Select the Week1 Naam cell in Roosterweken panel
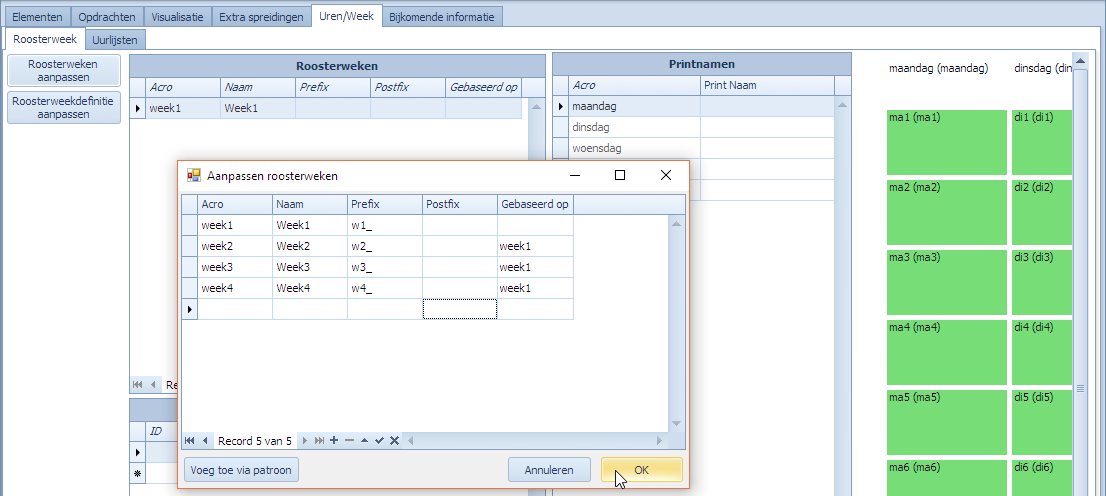1106x496 pixels. tap(257, 109)
